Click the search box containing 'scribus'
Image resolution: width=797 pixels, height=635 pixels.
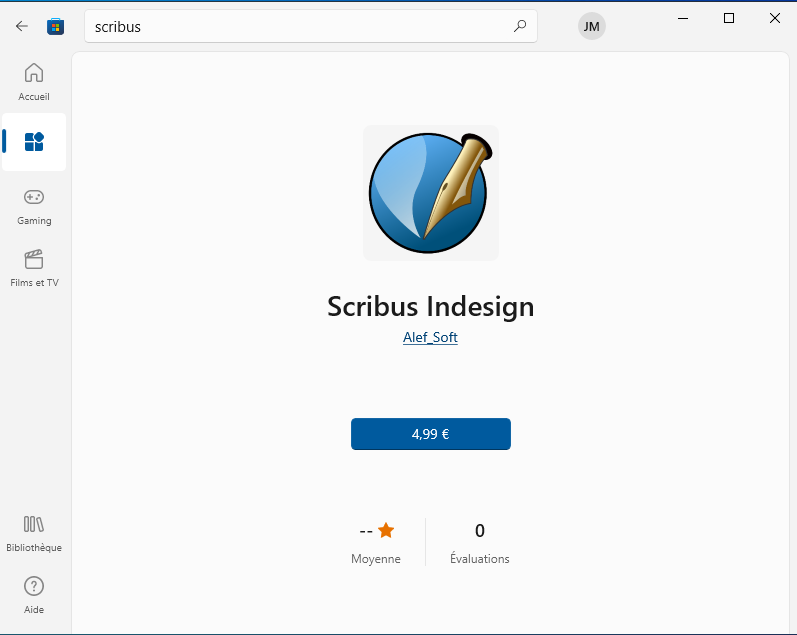click(x=300, y=27)
